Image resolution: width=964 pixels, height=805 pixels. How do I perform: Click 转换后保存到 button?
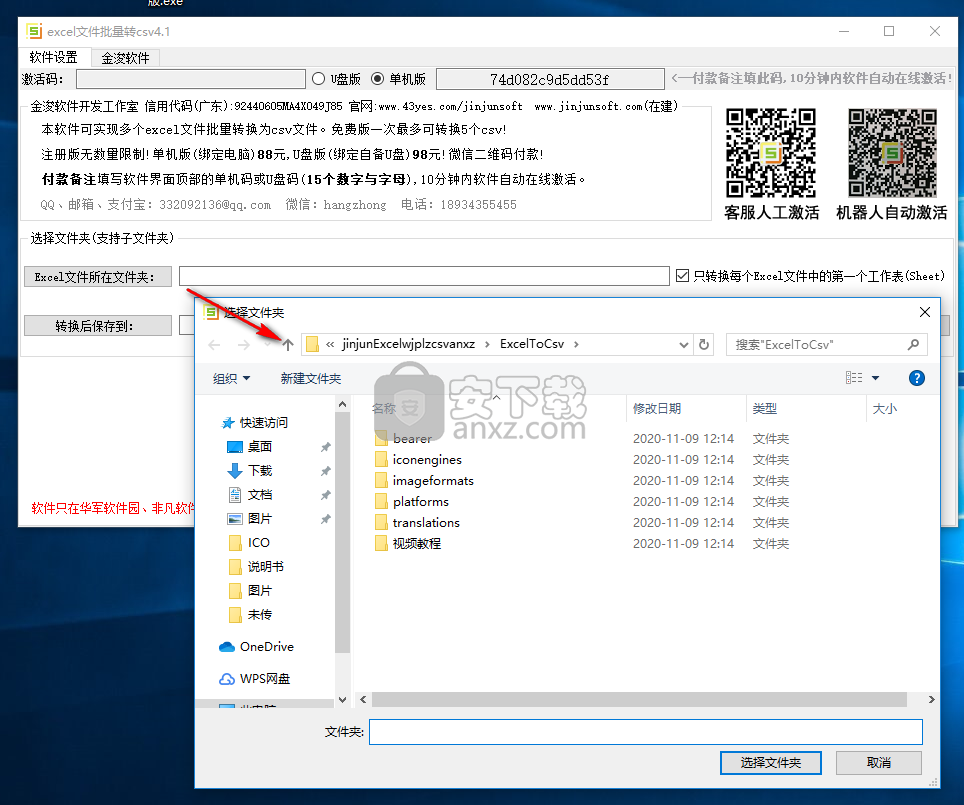pyautogui.click(x=98, y=326)
